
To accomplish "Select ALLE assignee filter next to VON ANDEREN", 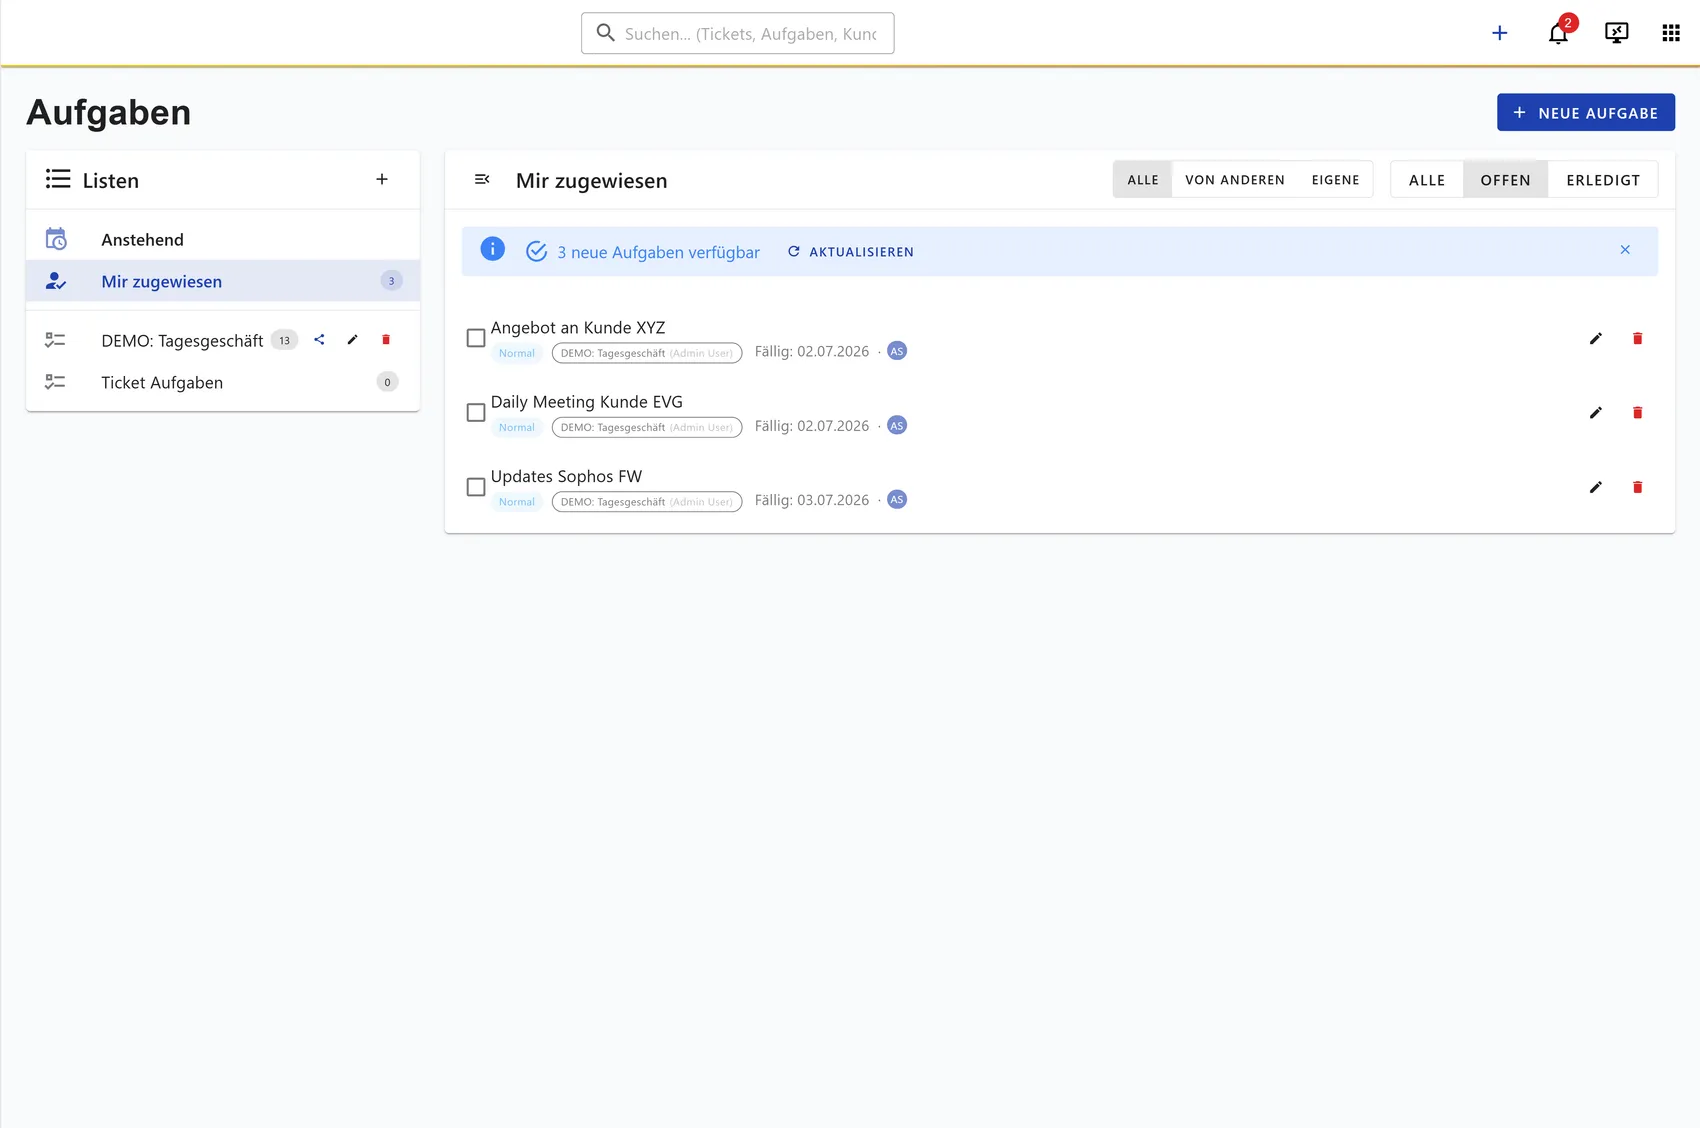I will [x=1142, y=180].
